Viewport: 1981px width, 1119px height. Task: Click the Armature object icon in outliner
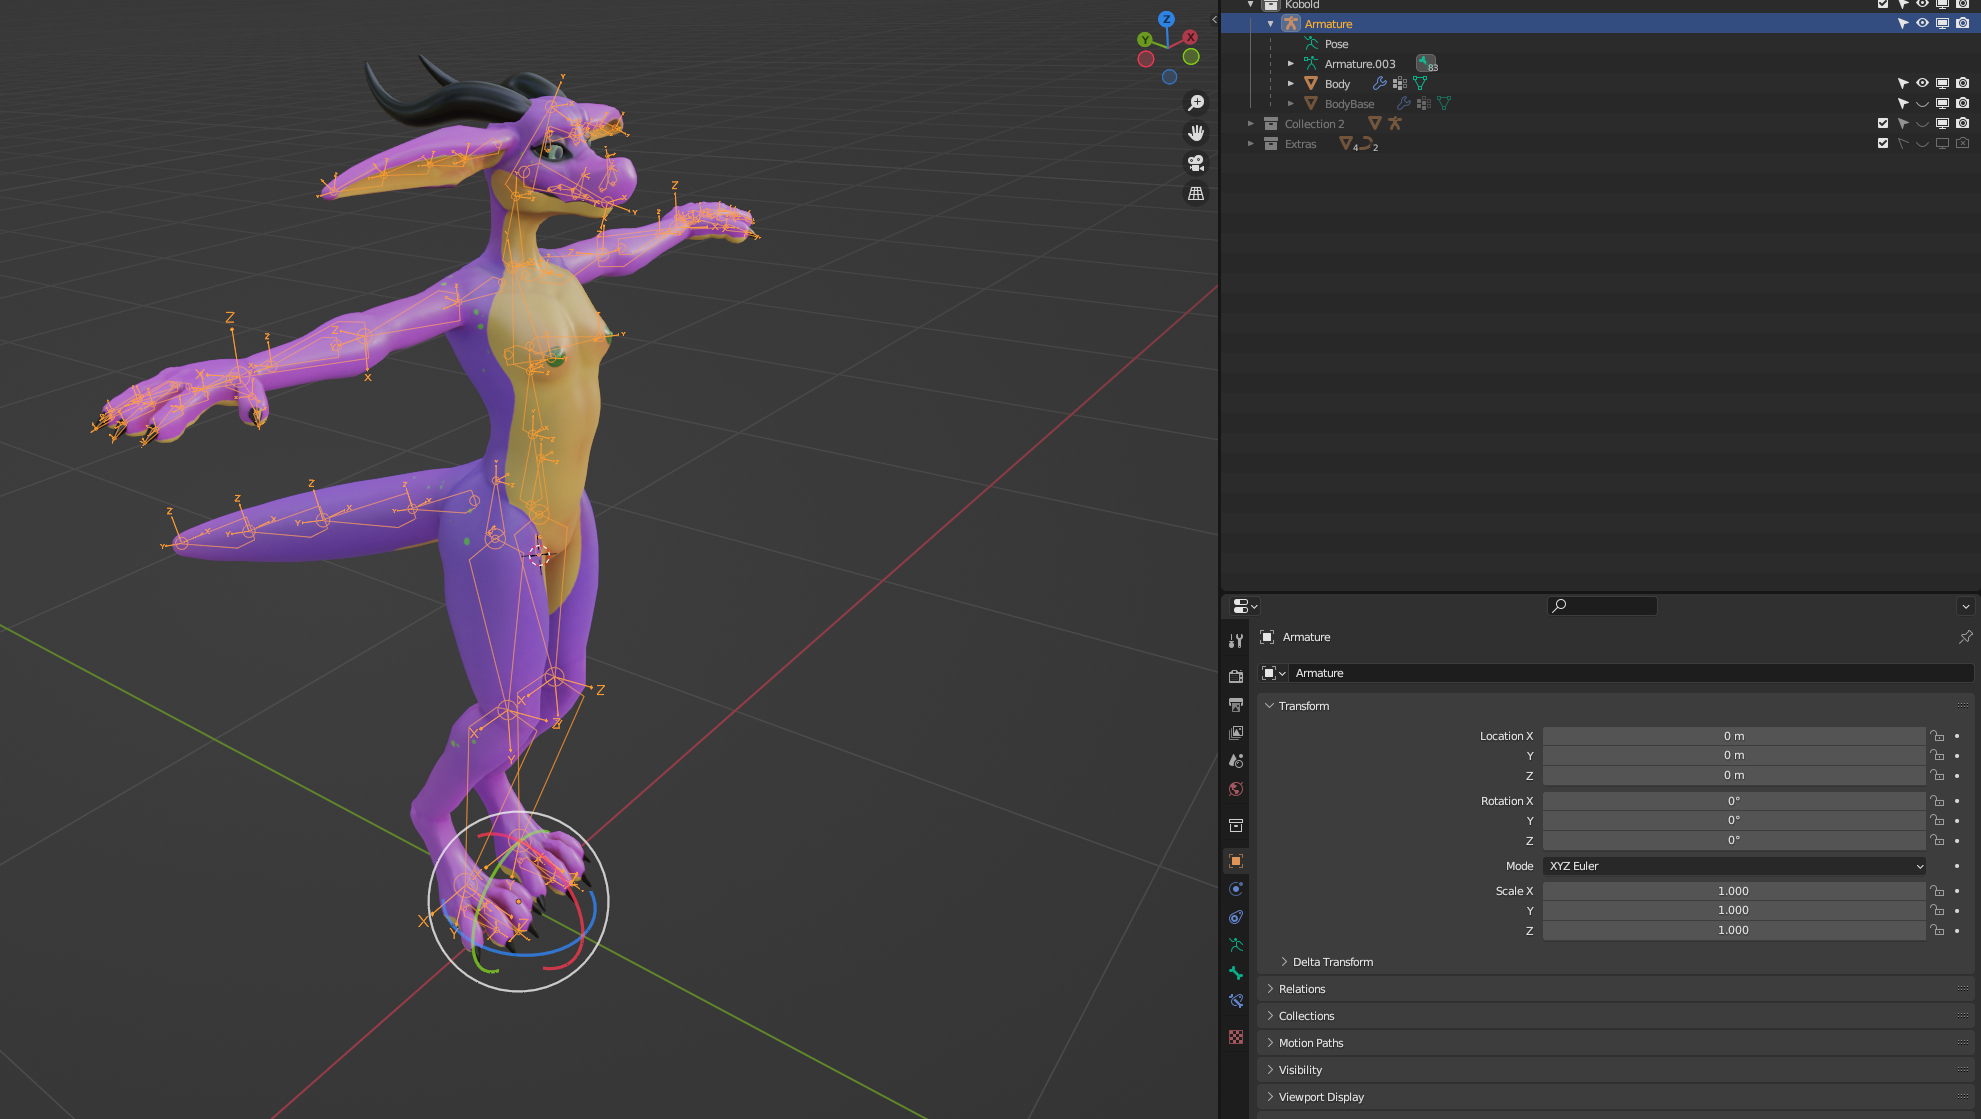pos(1291,24)
